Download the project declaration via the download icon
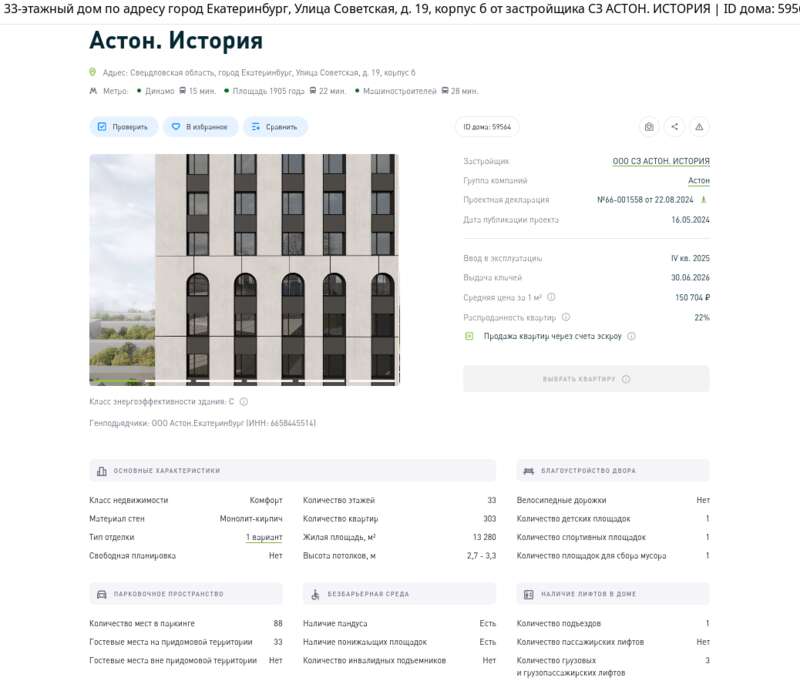 tap(704, 199)
